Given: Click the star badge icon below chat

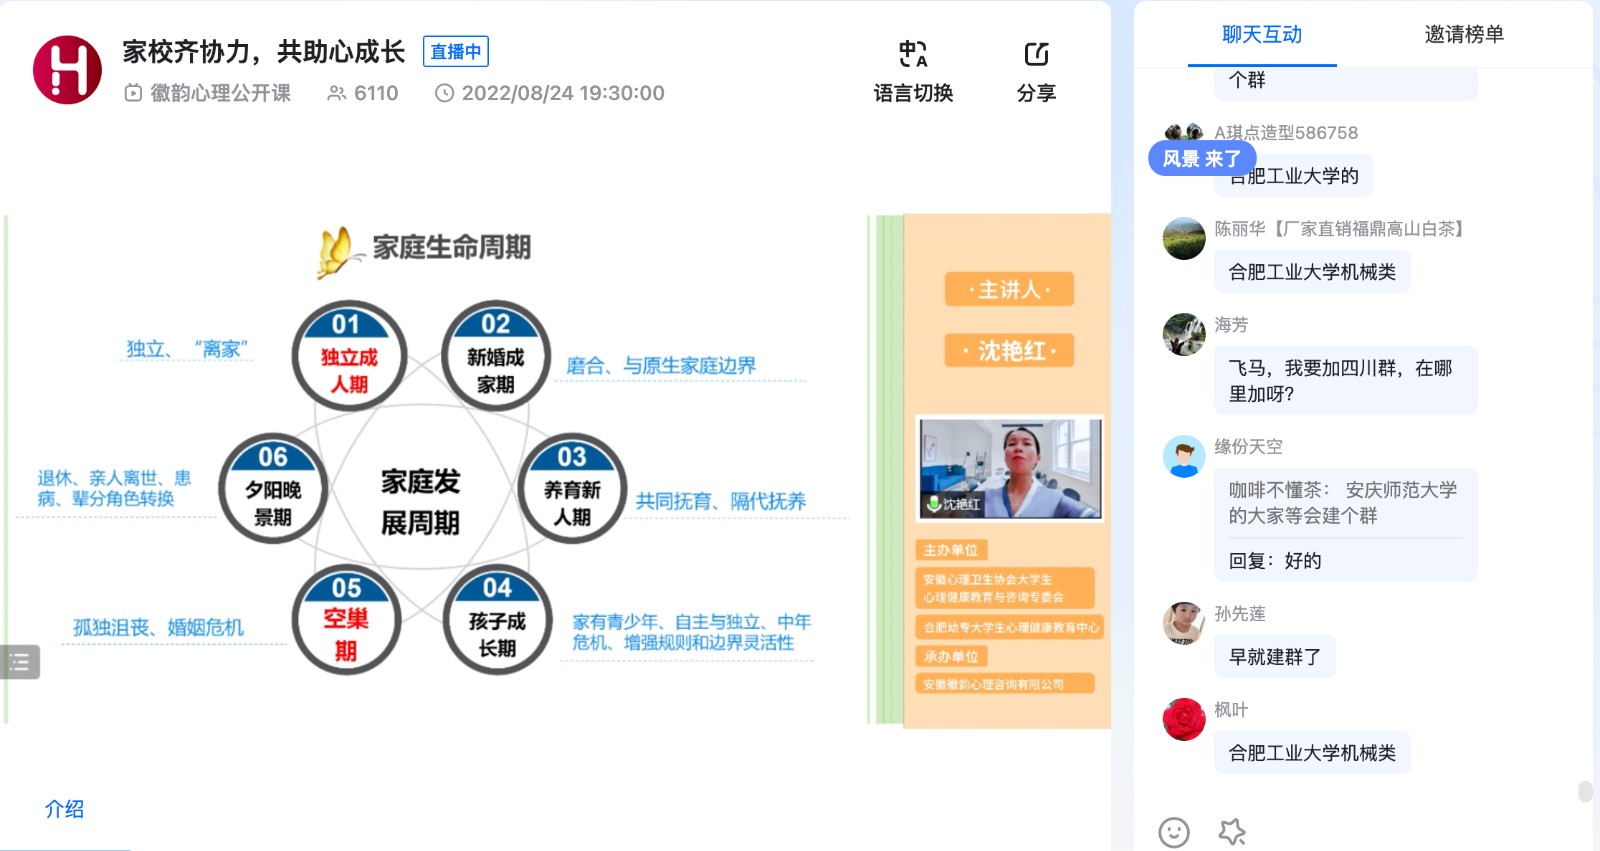Looking at the screenshot, I should pyautogui.click(x=1232, y=831).
